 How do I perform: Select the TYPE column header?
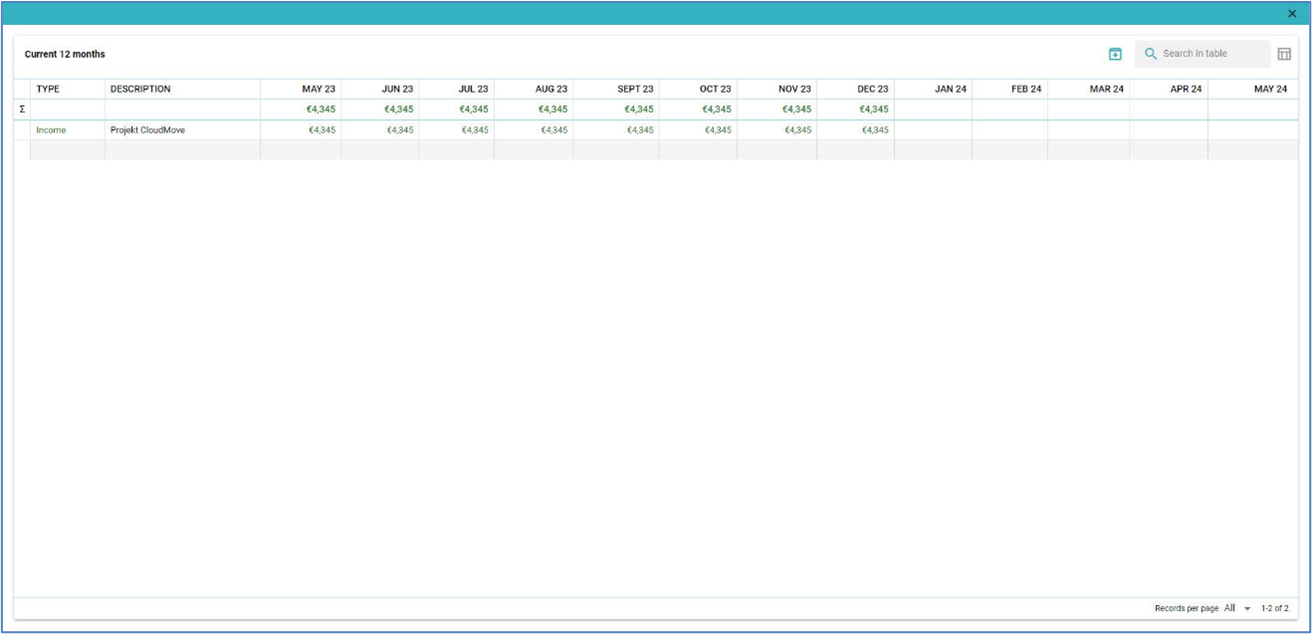point(48,88)
